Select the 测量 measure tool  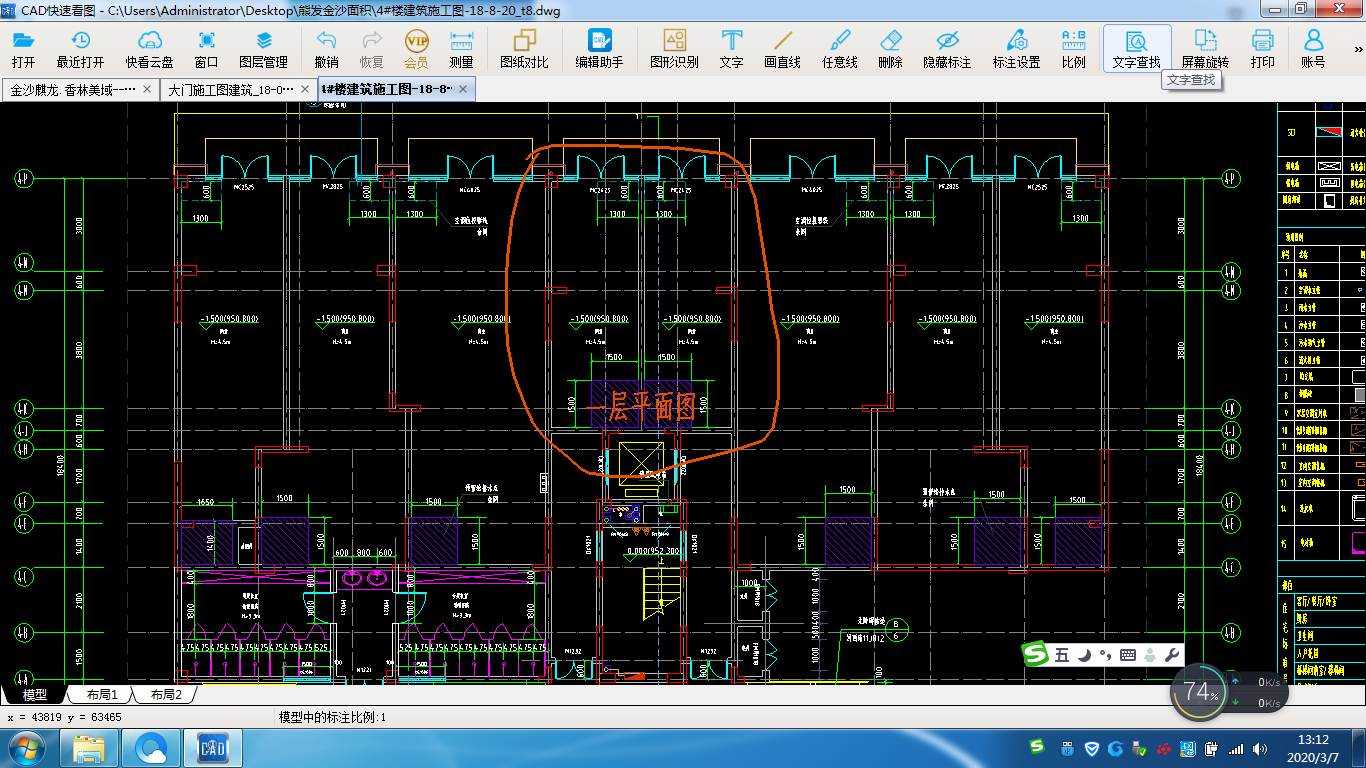pyautogui.click(x=461, y=49)
